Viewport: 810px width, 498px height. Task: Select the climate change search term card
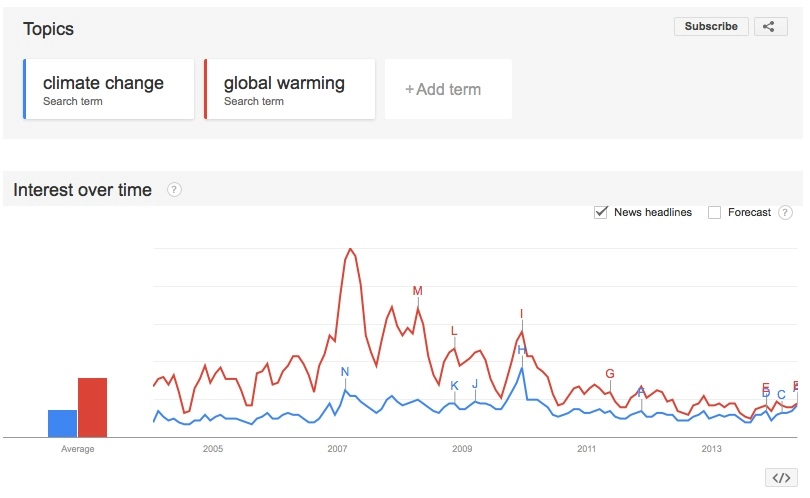109,89
